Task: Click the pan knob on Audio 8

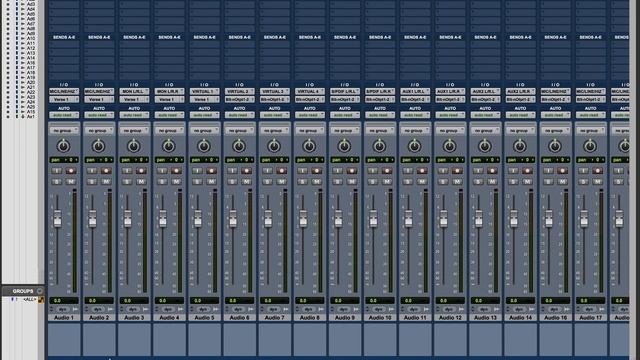Action: point(309,146)
